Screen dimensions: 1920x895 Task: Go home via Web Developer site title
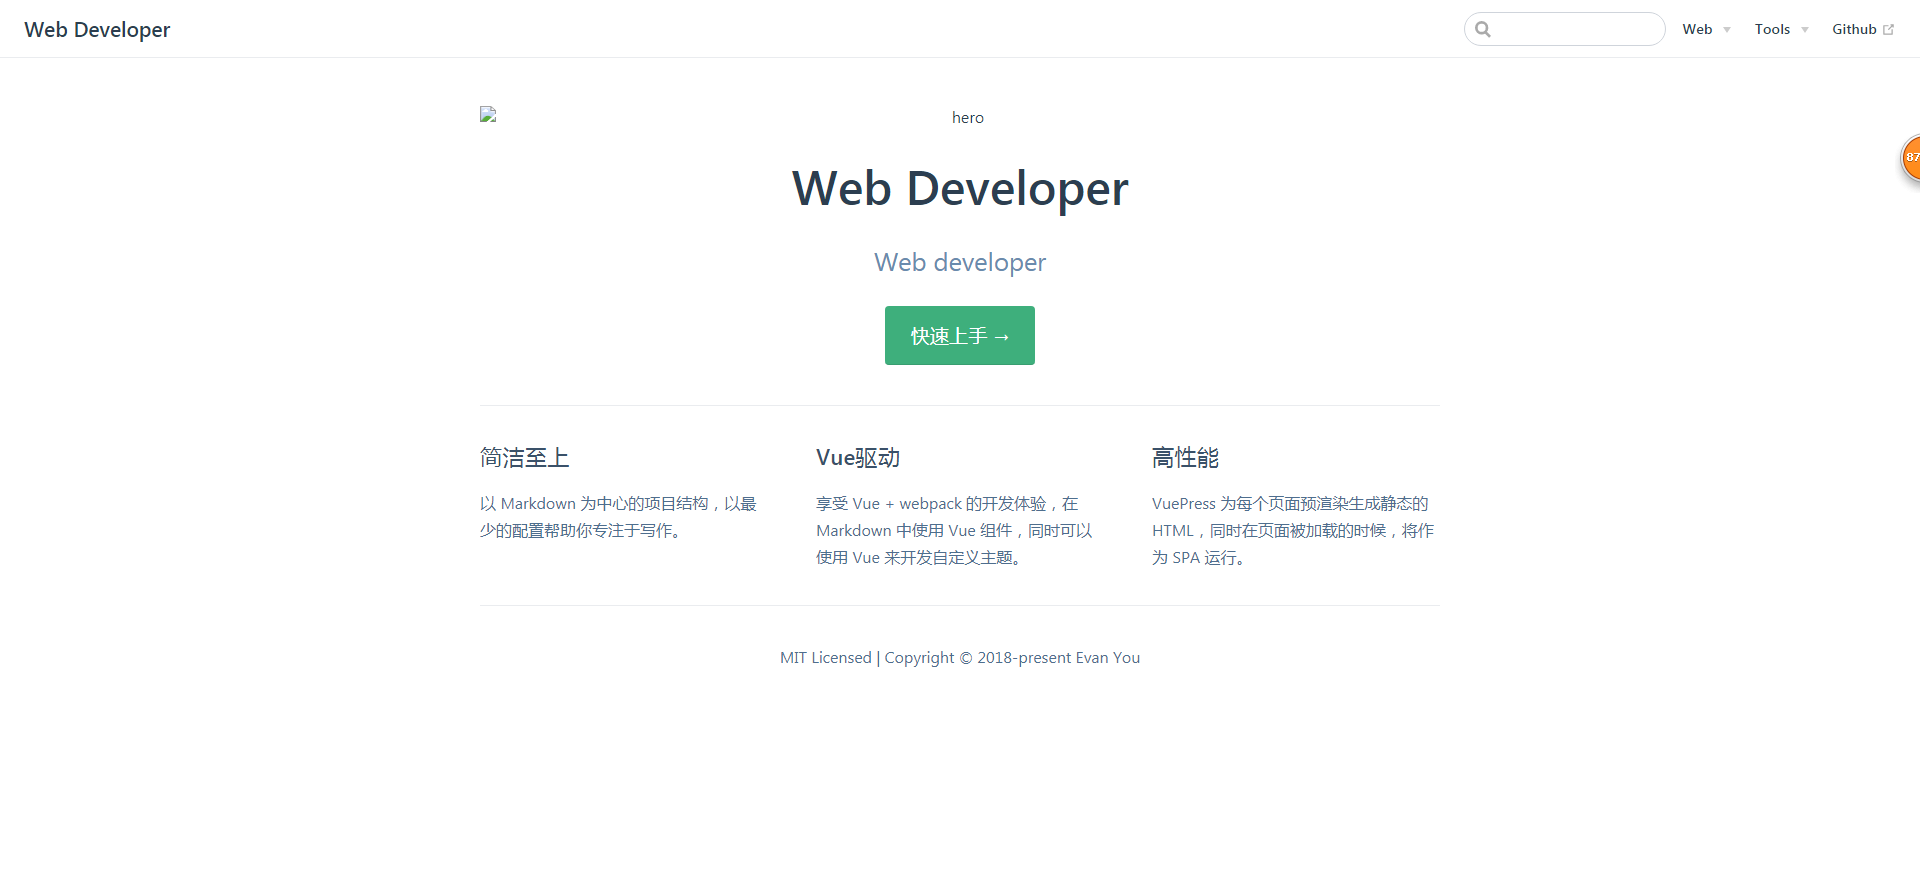[x=97, y=30]
